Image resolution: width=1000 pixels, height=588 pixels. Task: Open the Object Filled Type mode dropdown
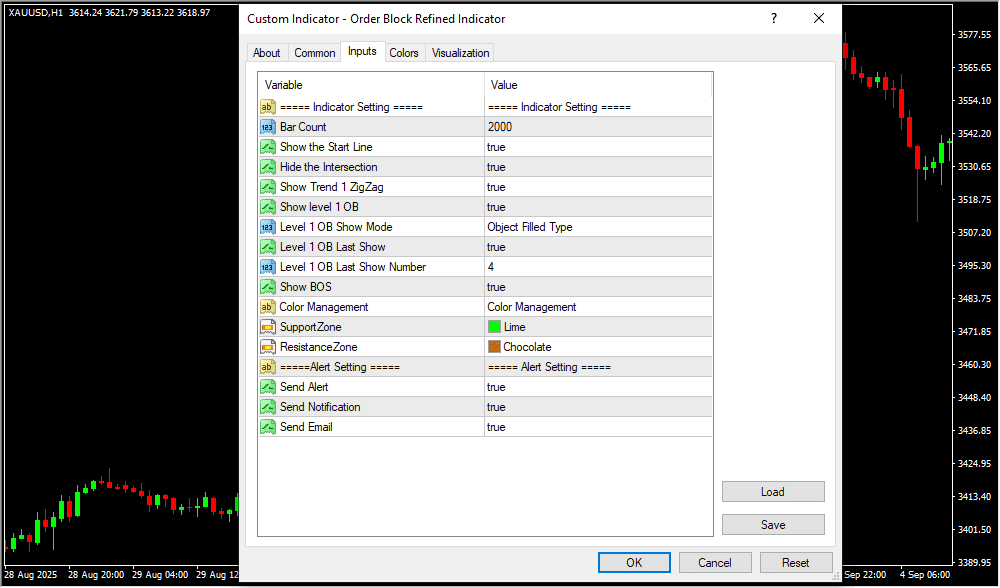pos(597,227)
